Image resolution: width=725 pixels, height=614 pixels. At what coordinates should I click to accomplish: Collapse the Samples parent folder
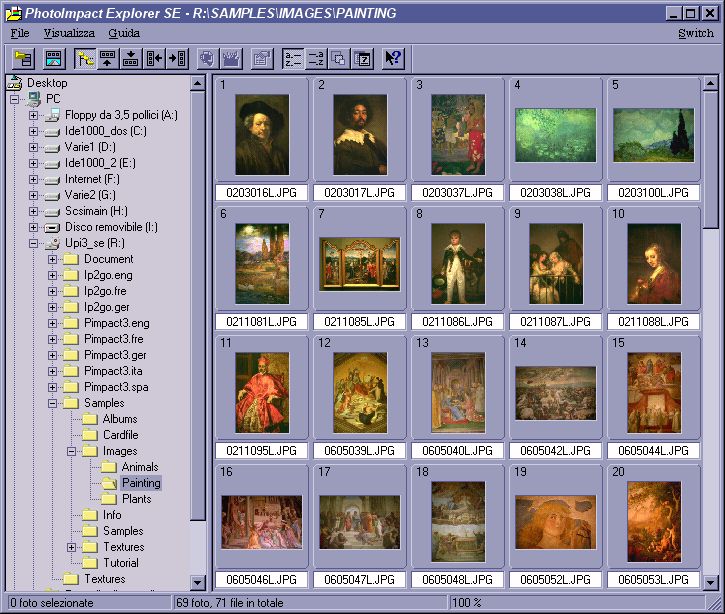point(52,403)
